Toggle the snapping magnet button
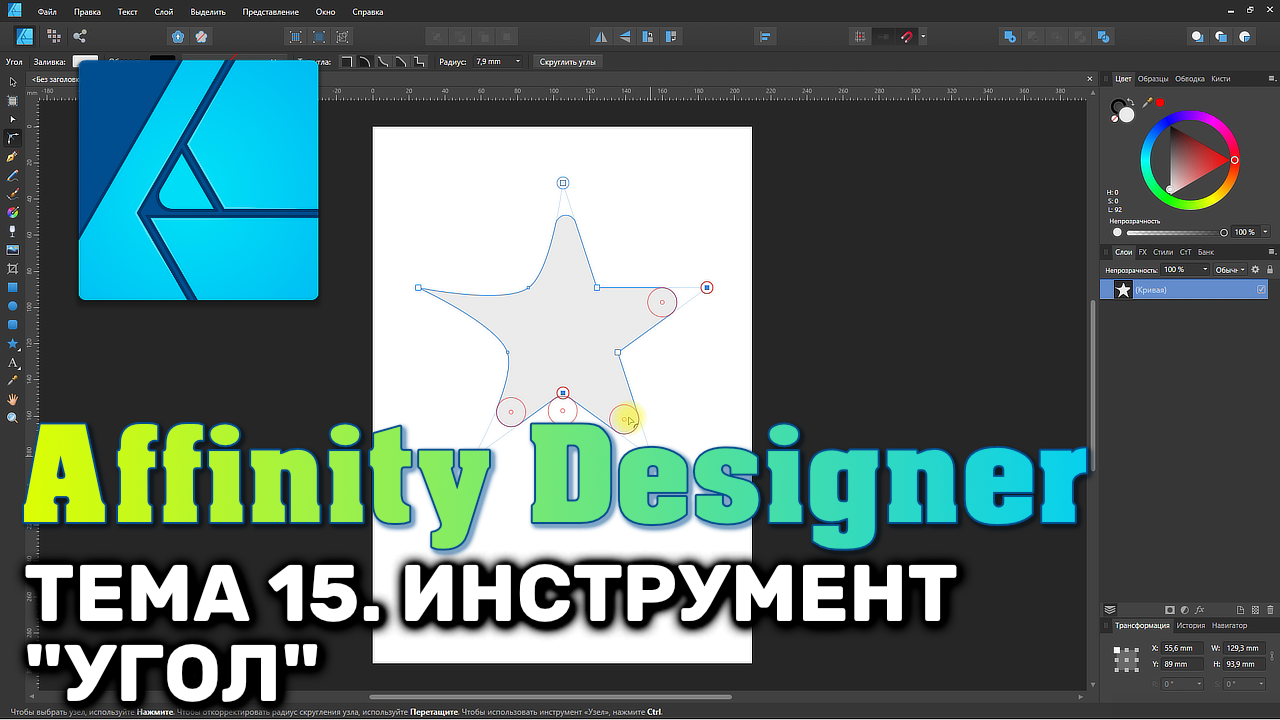This screenshot has width=1280, height=720. pos(906,37)
